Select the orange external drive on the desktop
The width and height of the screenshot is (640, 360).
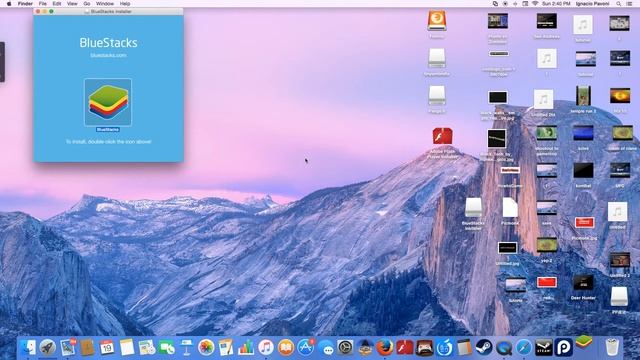pos(437,20)
